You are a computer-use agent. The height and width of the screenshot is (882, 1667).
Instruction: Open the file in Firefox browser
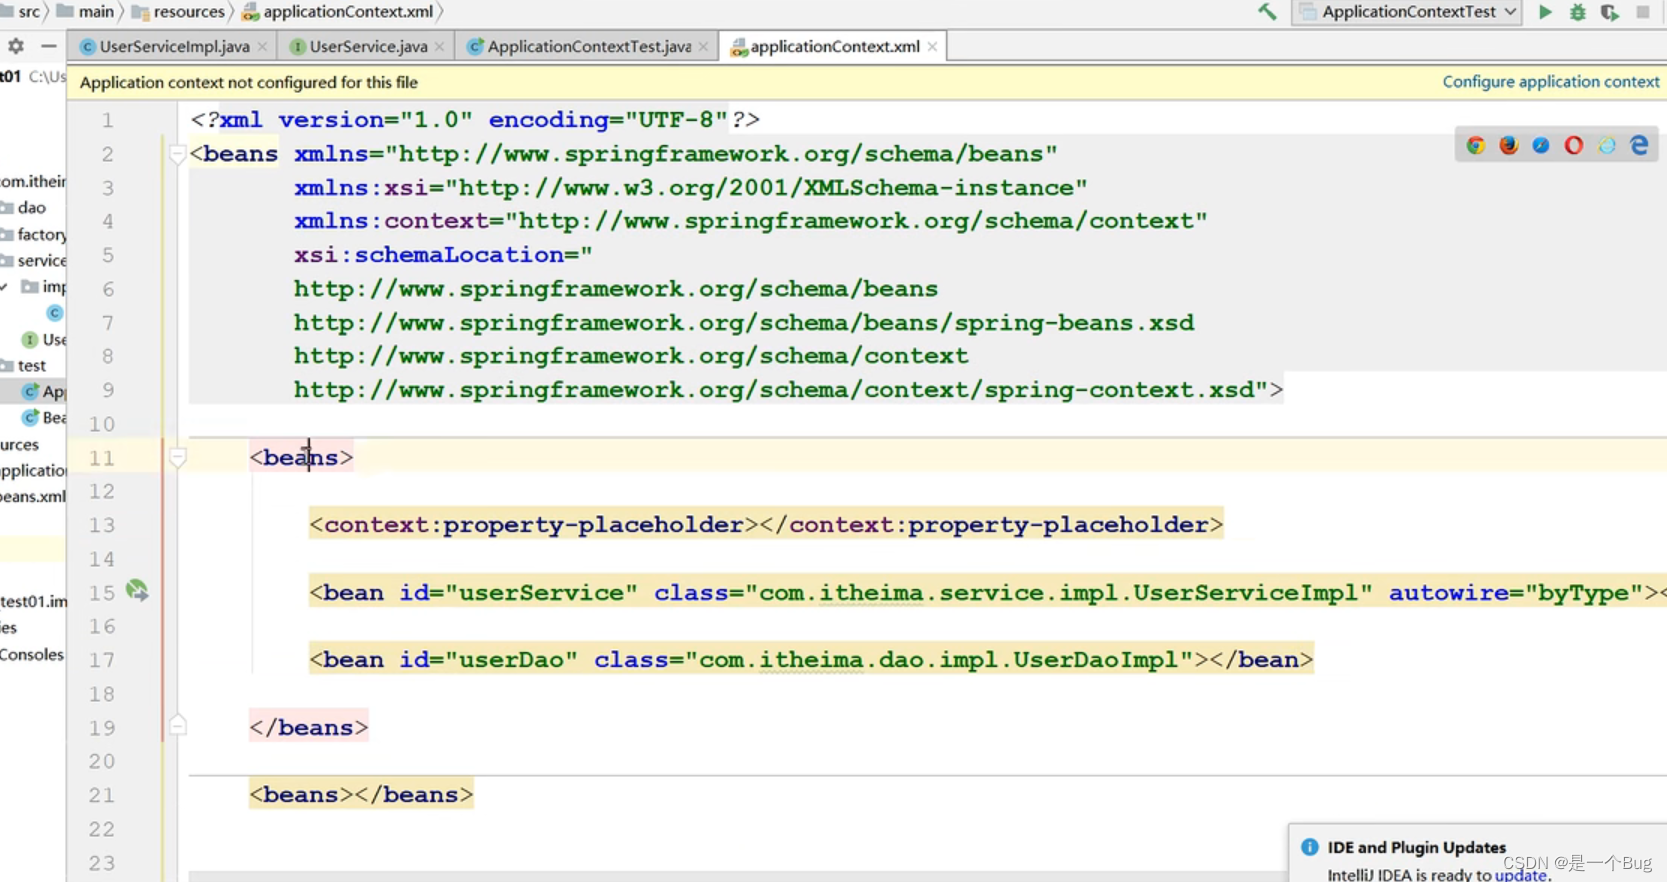pos(1509,145)
